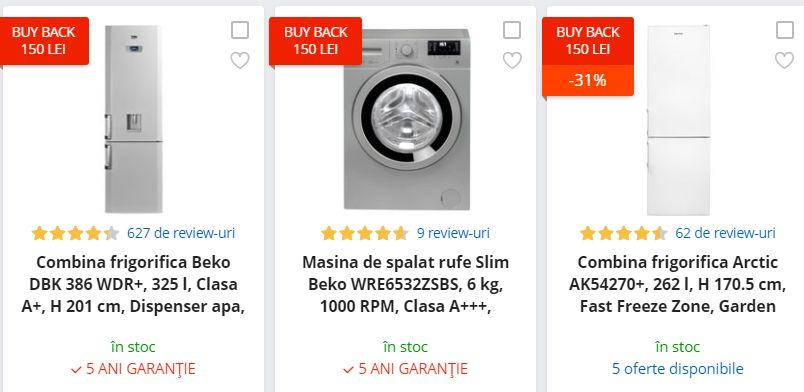Click the star rating of Beko fridge
804x392 pixels.
pos(75,233)
